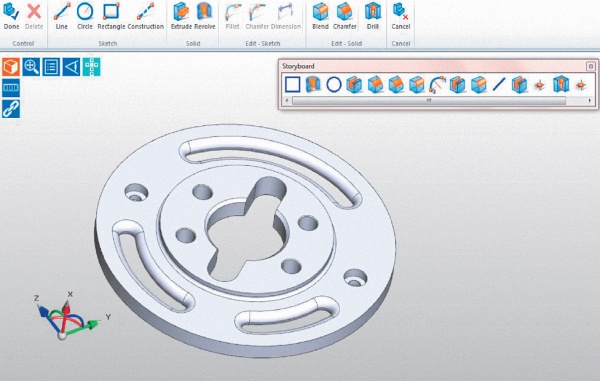Screen dimensions: 600x381
Task: Select the Chamfer tool in Edit - Solid
Action: (345, 16)
